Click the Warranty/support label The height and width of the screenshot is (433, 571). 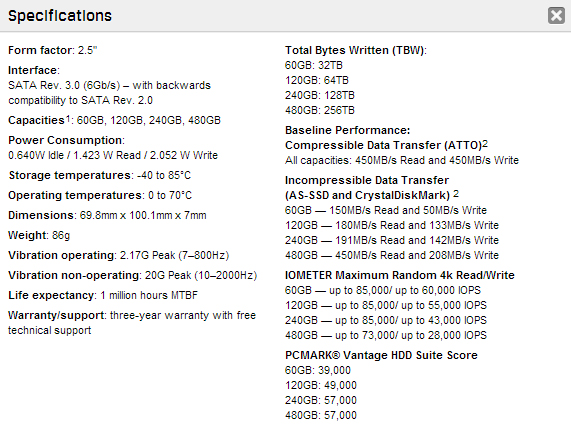[x=56, y=315]
